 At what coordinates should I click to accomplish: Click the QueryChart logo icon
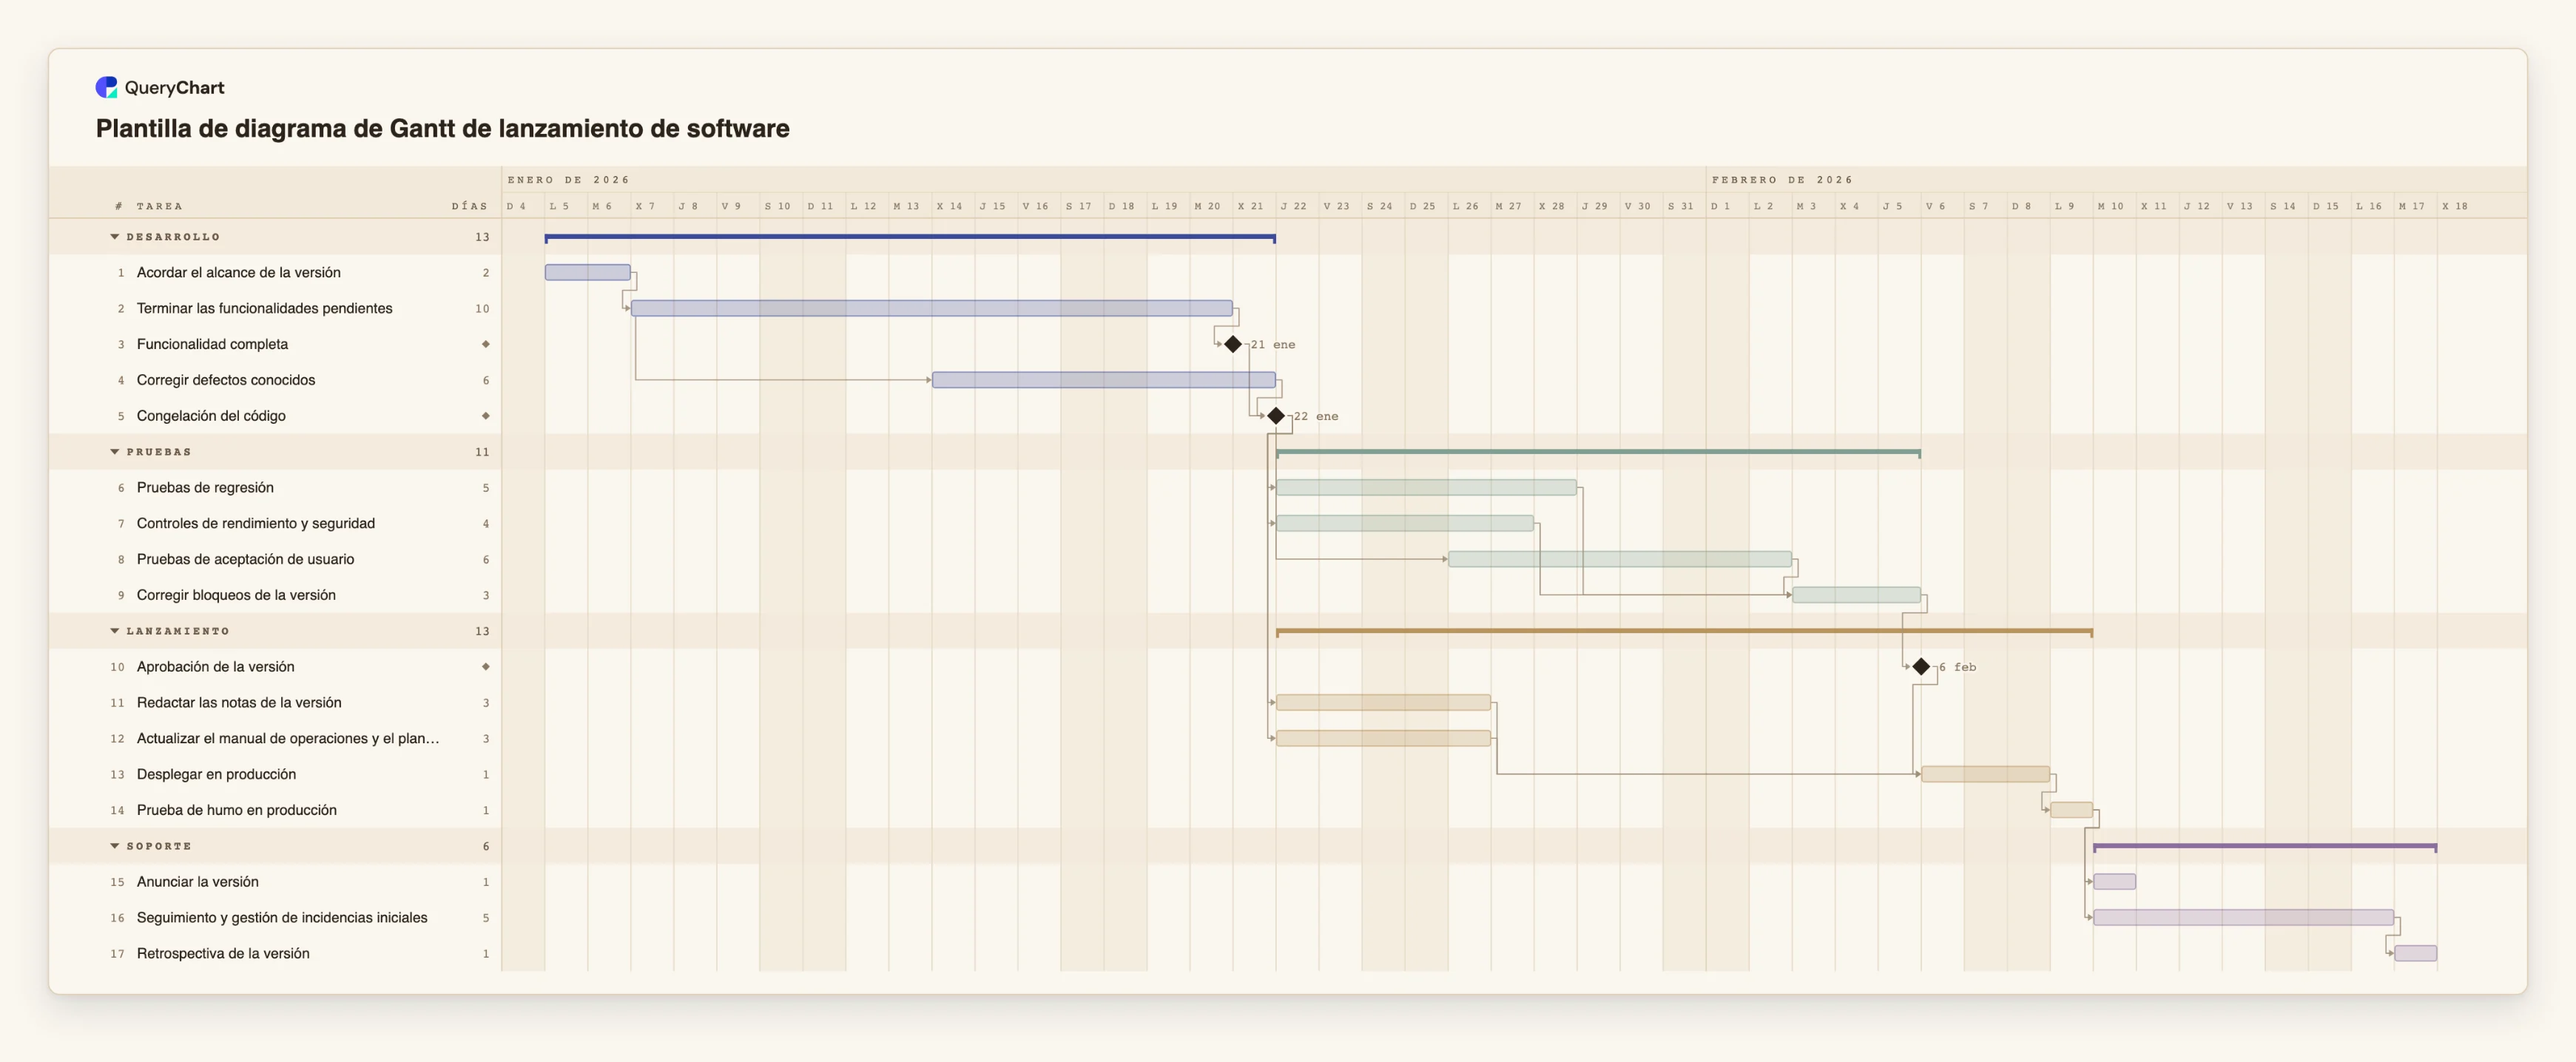click(106, 87)
